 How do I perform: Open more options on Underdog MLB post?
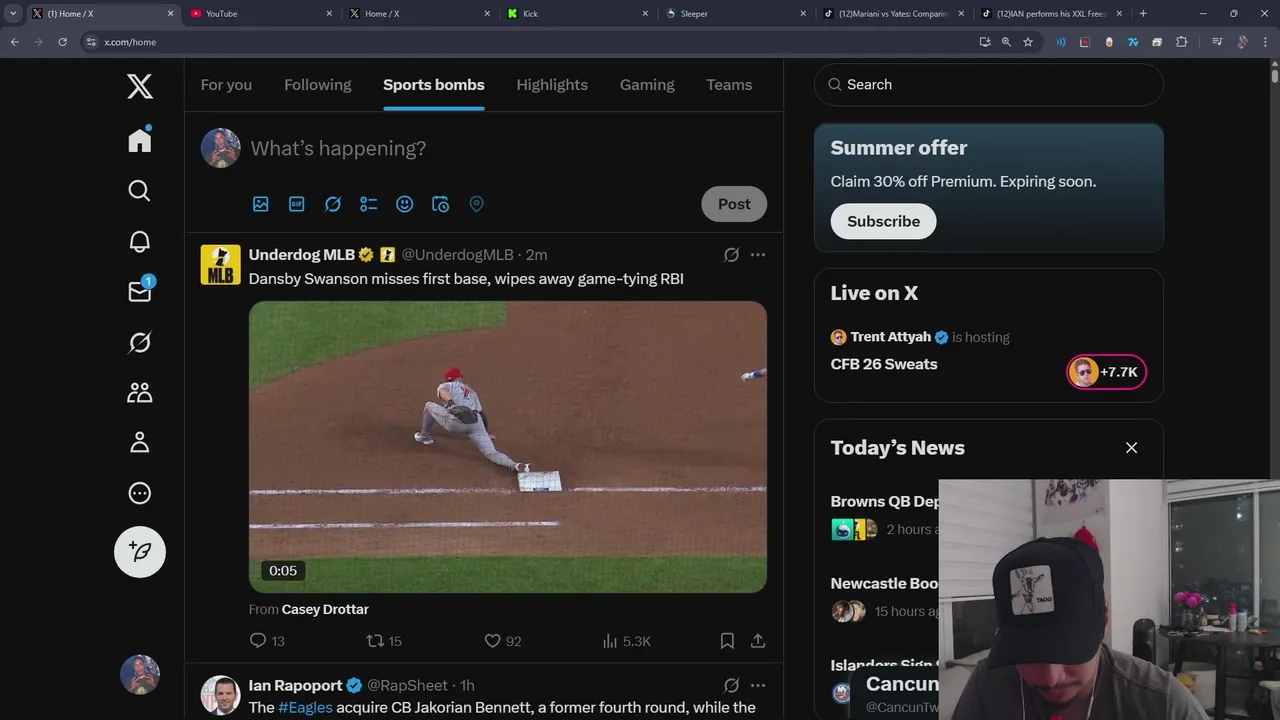pyautogui.click(x=758, y=255)
